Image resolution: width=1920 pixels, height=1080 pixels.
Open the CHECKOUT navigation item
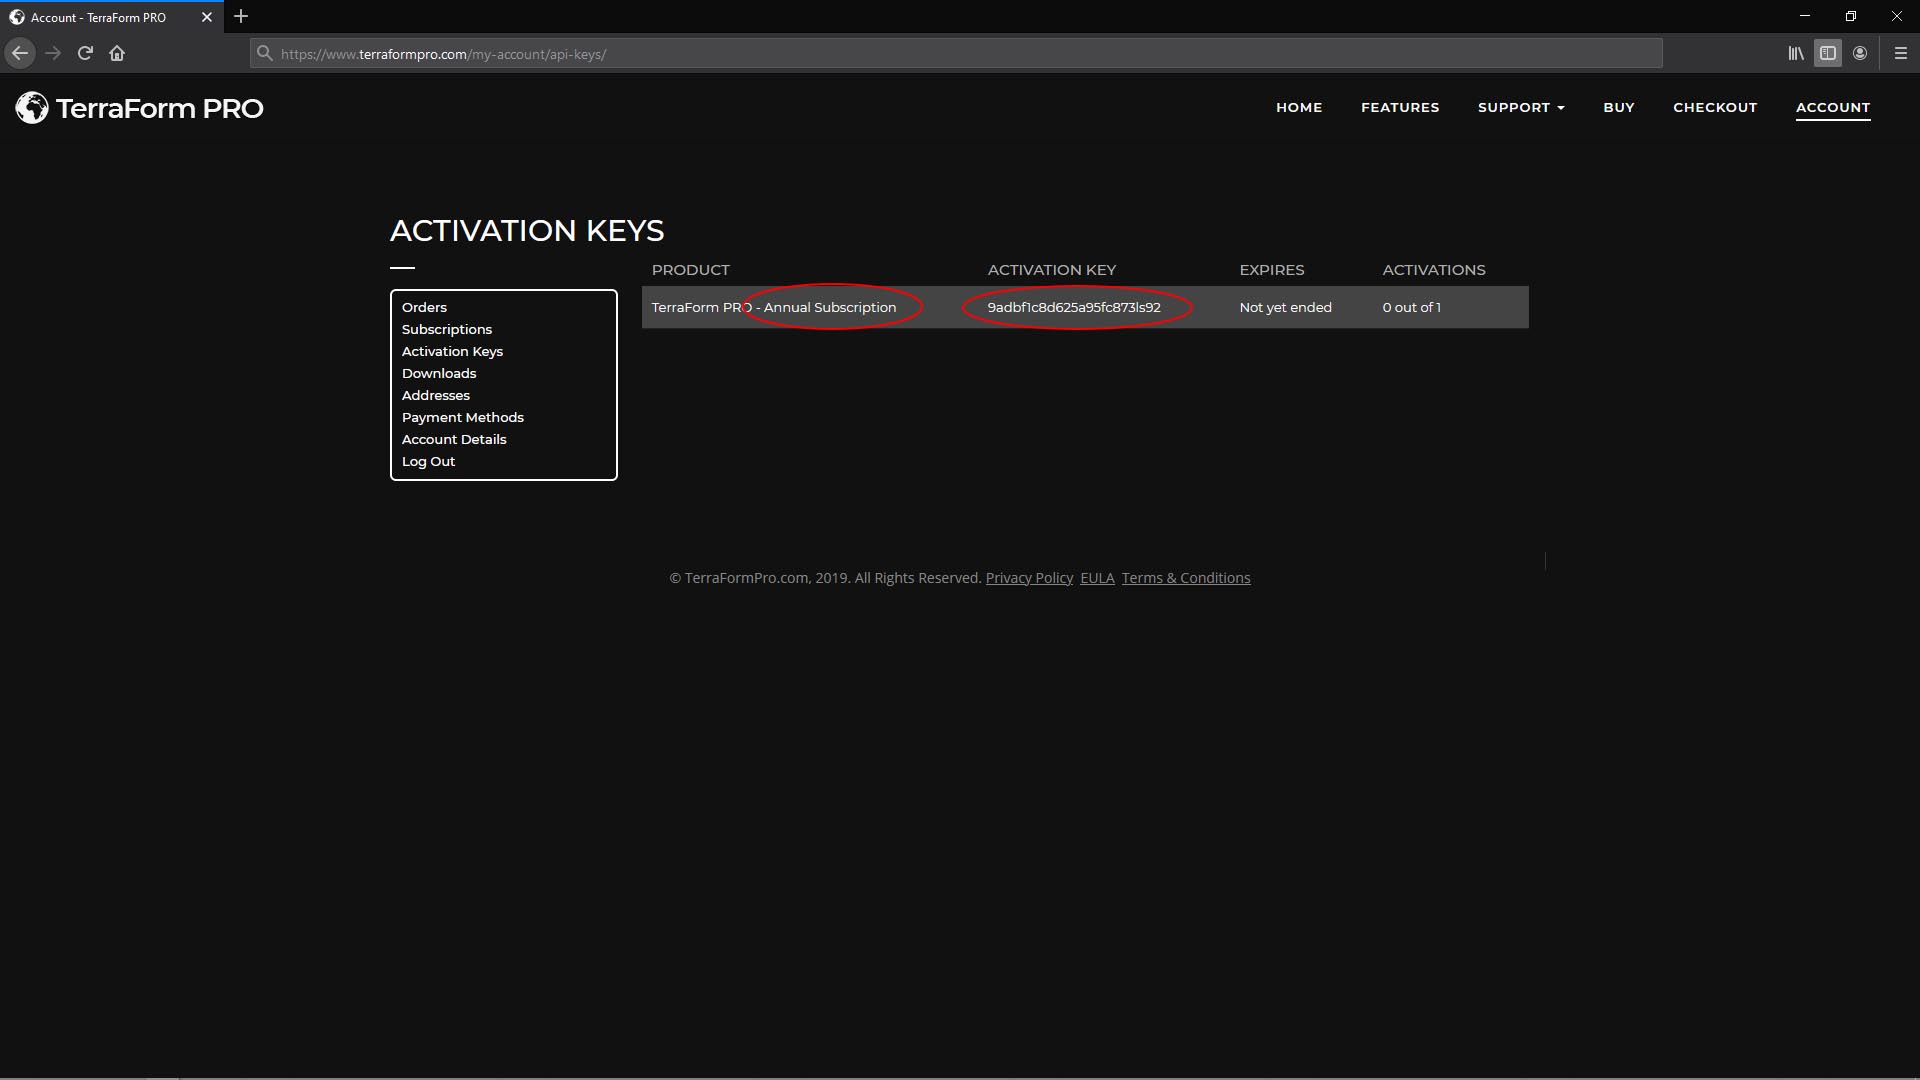(x=1715, y=107)
